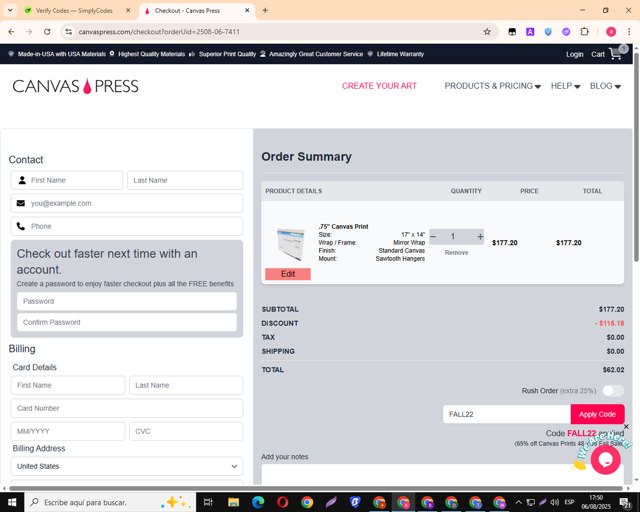Click the promo code field with FALL22
640x512 pixels.
pos(507,414)
